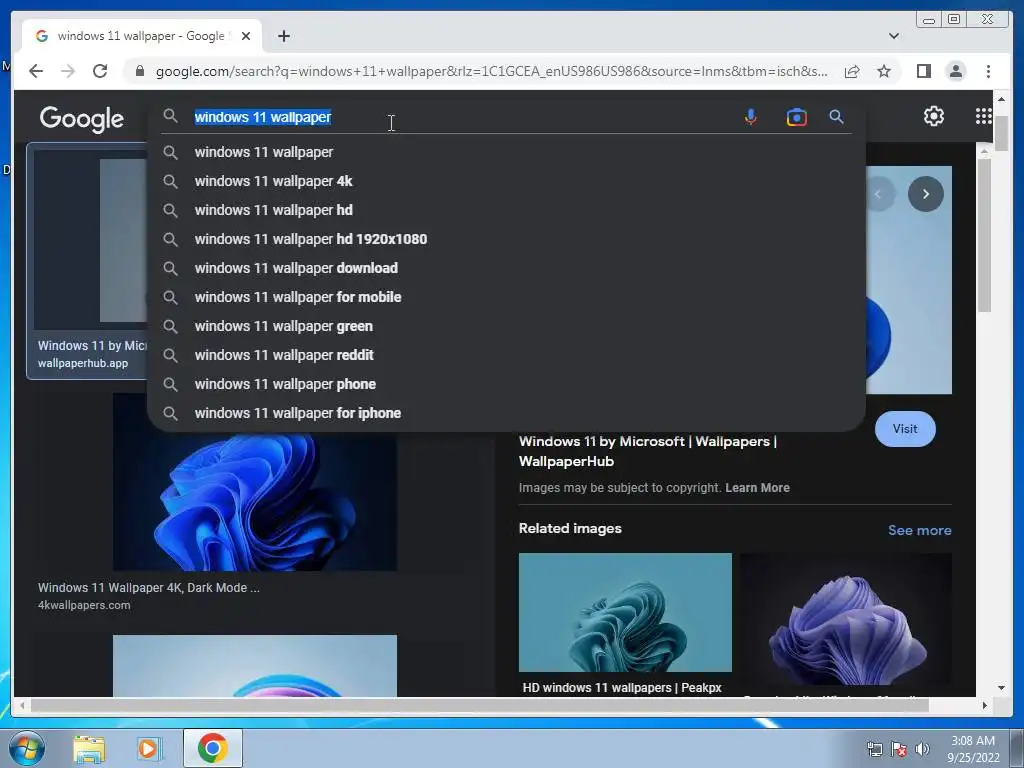Click the preview panel scrollbar thumb
1024x768 pixels.
click(x=984, y=235)
